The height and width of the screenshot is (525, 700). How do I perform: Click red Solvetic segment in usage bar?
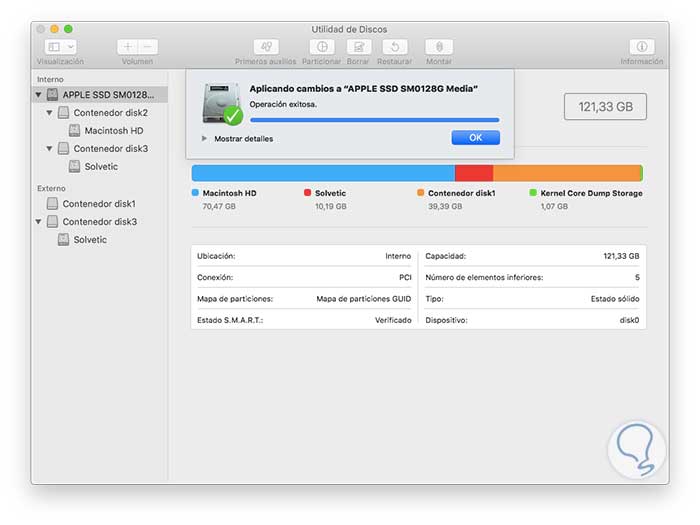(474, 173)
